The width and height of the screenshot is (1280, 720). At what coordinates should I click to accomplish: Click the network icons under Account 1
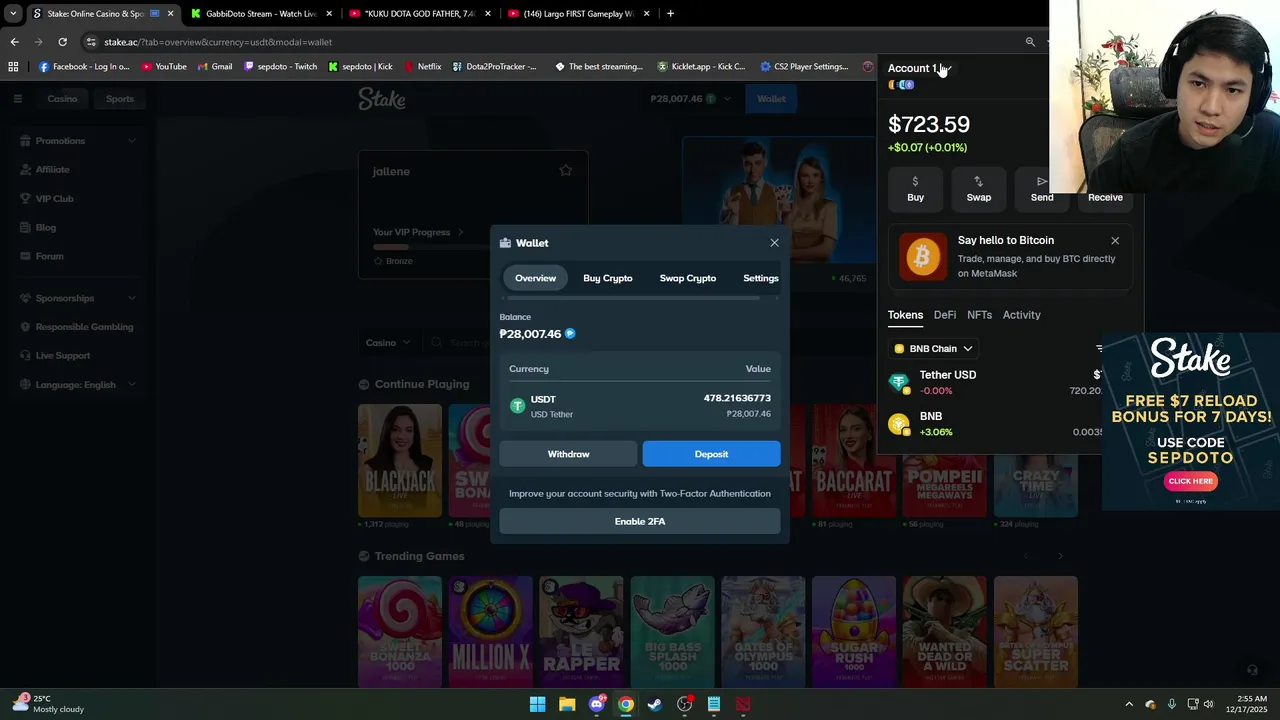(901, 85)
